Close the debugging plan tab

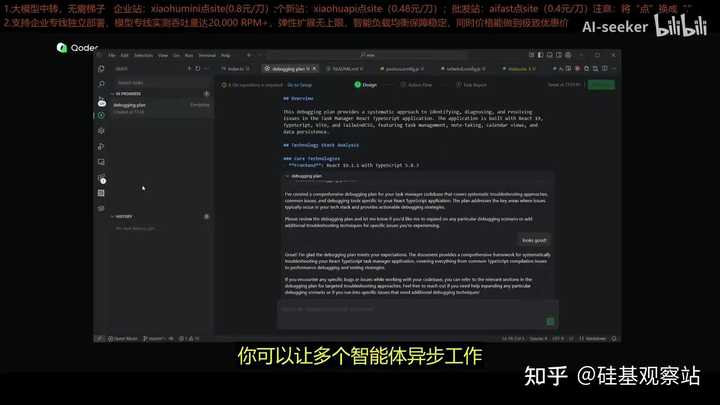coord(315,69)
